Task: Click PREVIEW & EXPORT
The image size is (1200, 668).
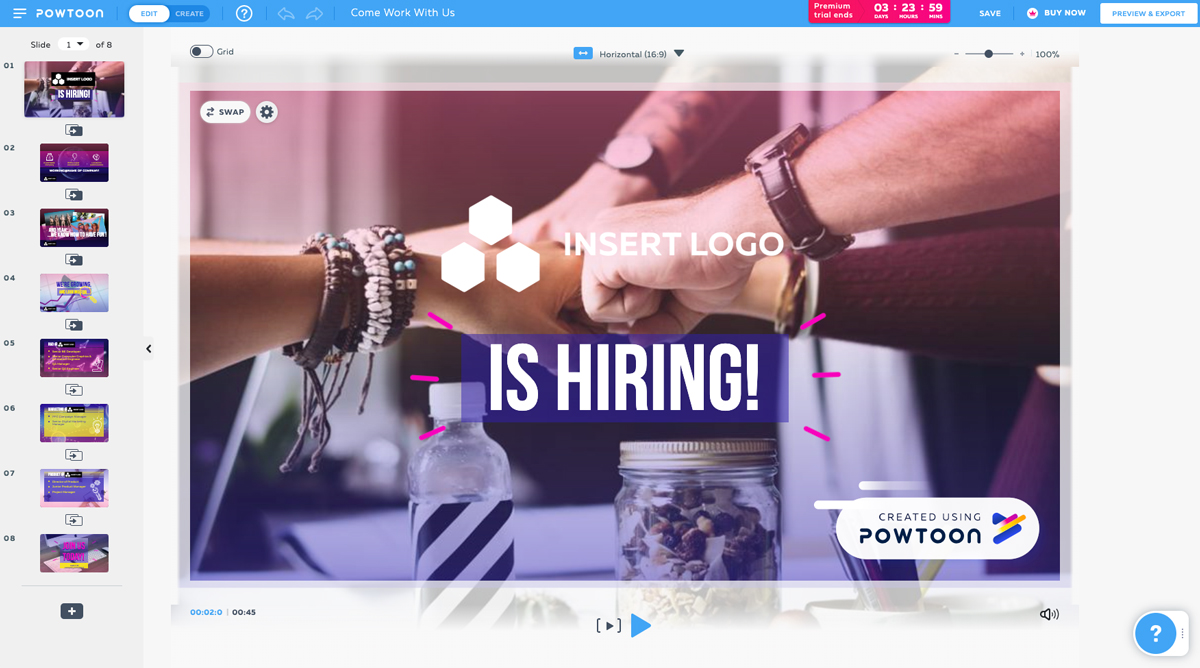Action: (x=1148, y=13)
